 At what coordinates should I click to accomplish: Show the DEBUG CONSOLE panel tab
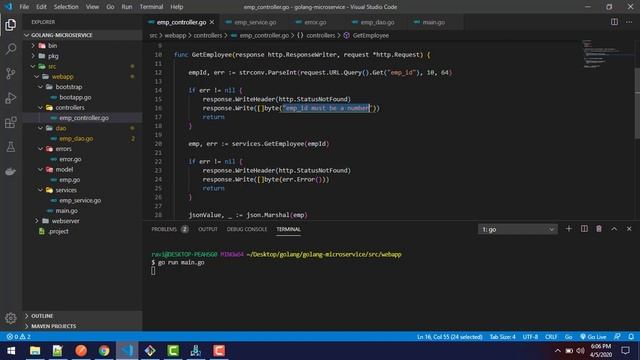(x=247, y=229)
